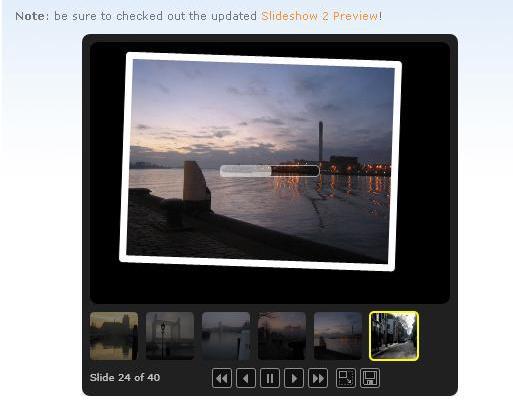This screenshot has height=400, width=513.
Task: Go to the previous slide
Action: point(246,378)
